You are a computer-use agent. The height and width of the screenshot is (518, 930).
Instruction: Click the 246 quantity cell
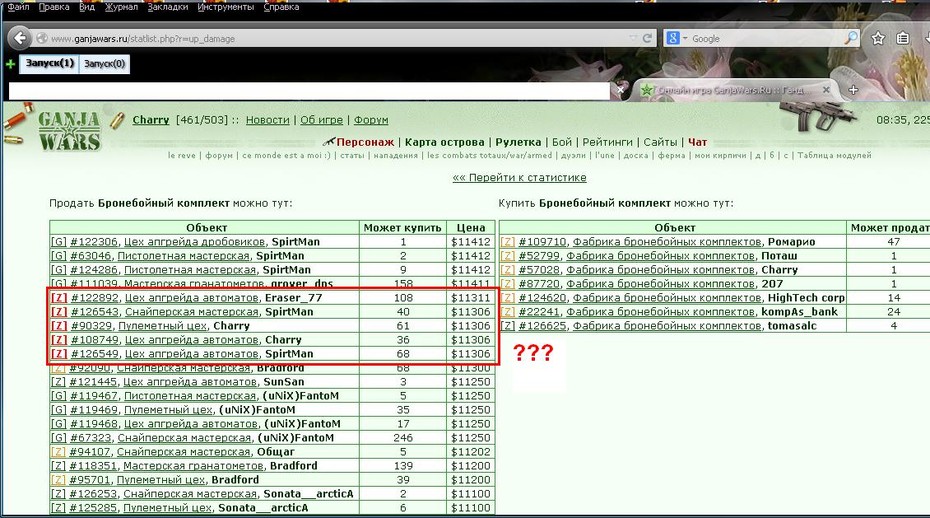coord(403,438)
